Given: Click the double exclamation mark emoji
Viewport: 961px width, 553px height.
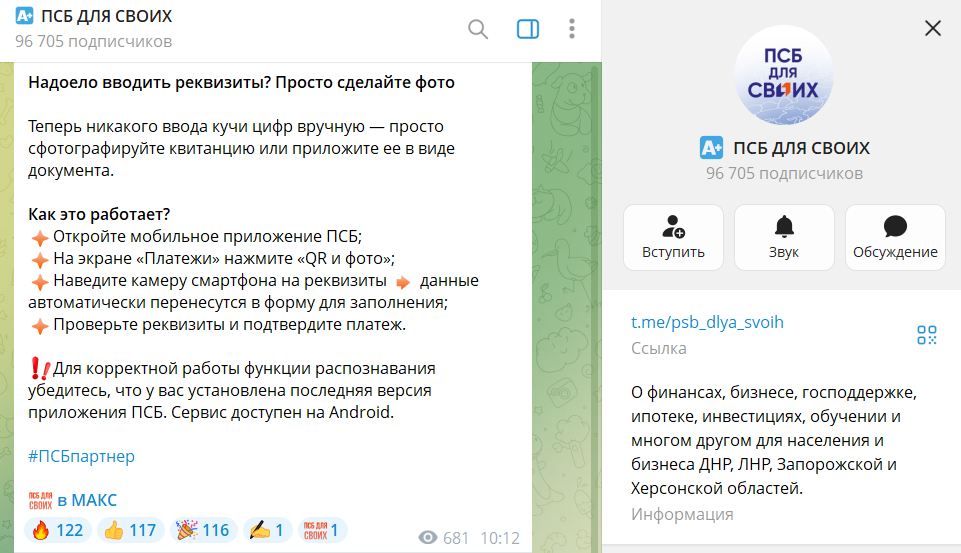Looking at the screenshot, I should coord(40,368).
